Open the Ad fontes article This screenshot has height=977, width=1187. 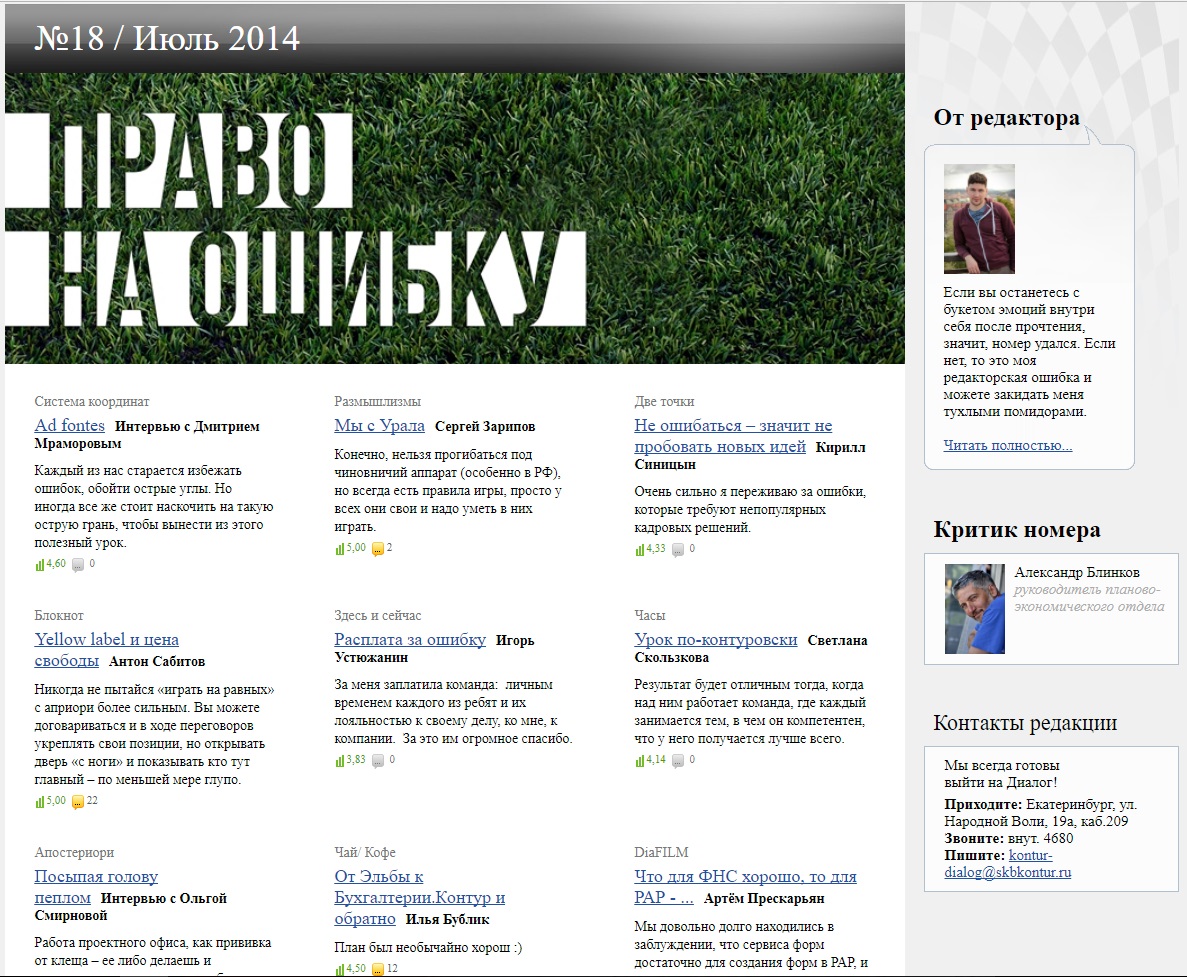[69, 426]
